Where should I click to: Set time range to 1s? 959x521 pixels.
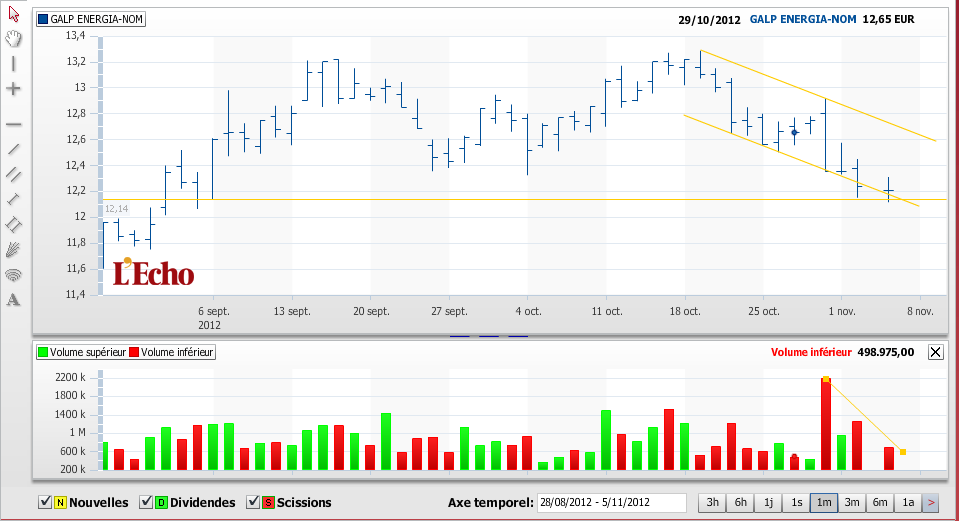click(x=796, y=503)
